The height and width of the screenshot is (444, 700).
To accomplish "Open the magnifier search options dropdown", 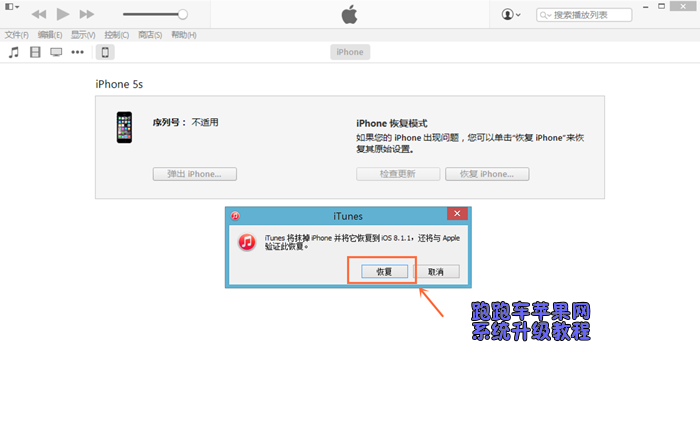I will (546, 15).
